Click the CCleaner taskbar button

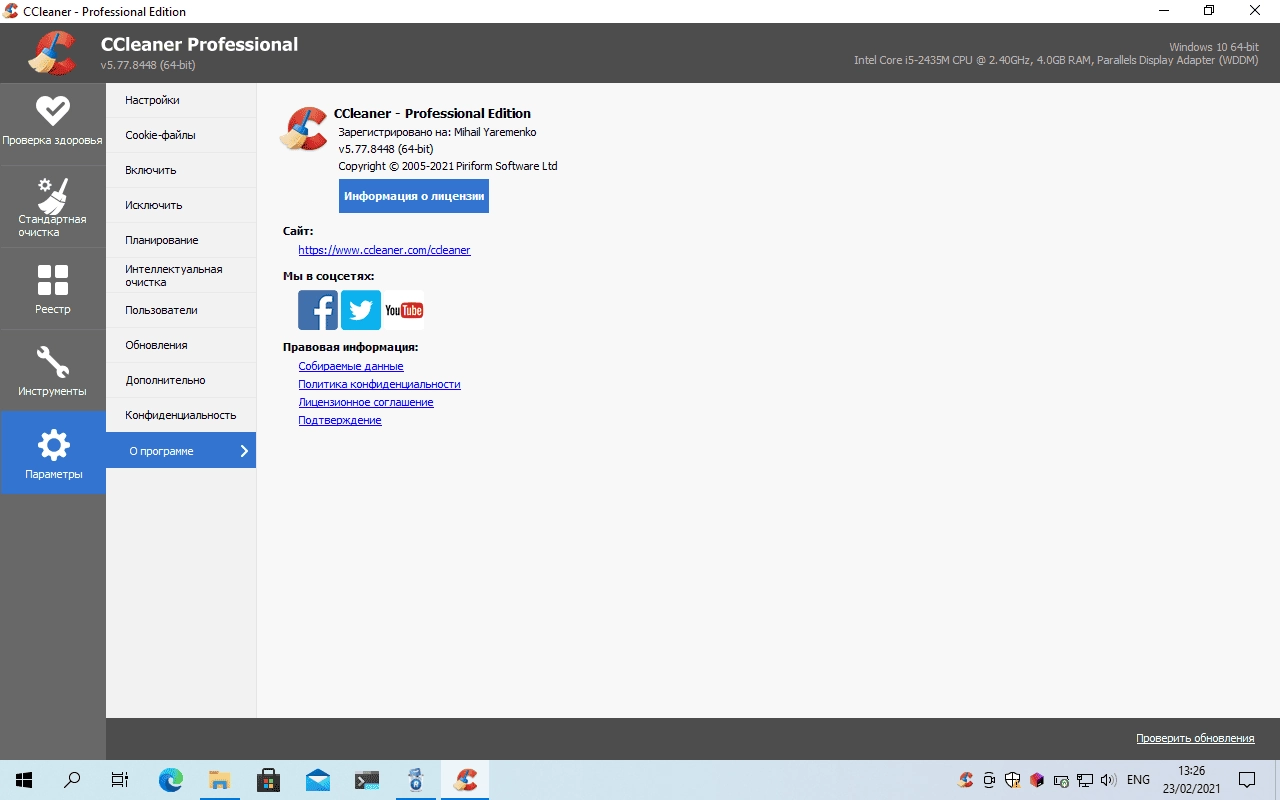tap(465, 780)
